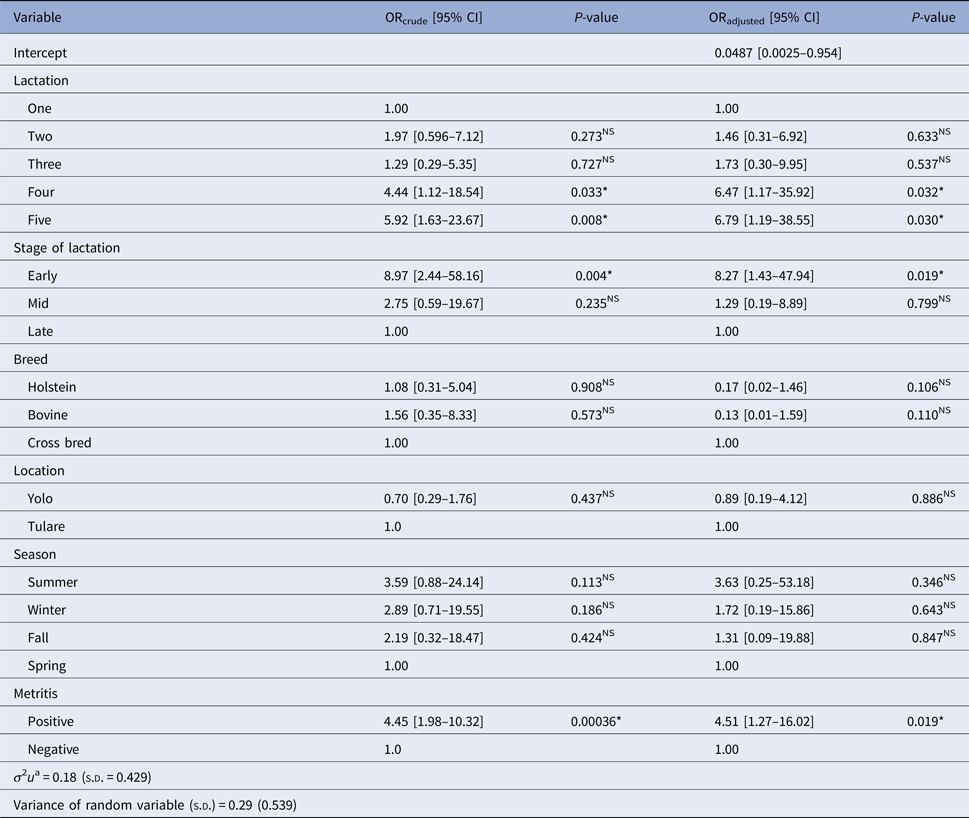
Task: Click the P-value 0.00036 for Metritis Positive
Action: point(598,721)
